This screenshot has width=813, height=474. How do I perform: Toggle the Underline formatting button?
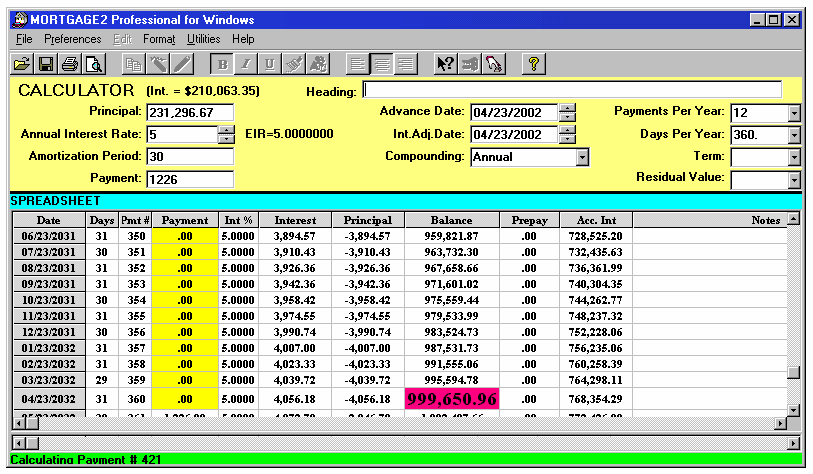click(x=270, y=64)
